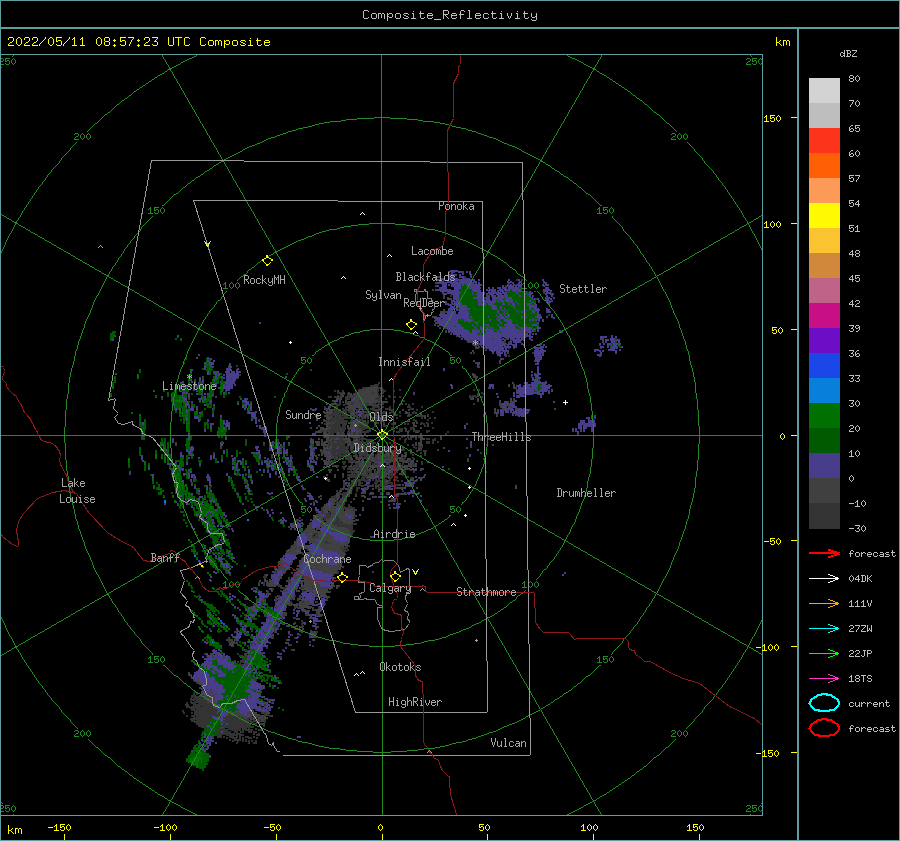The height and width of the screenshot is (841, 900).
Task: Click the RedDeer city label
Action: pos(424,303)
